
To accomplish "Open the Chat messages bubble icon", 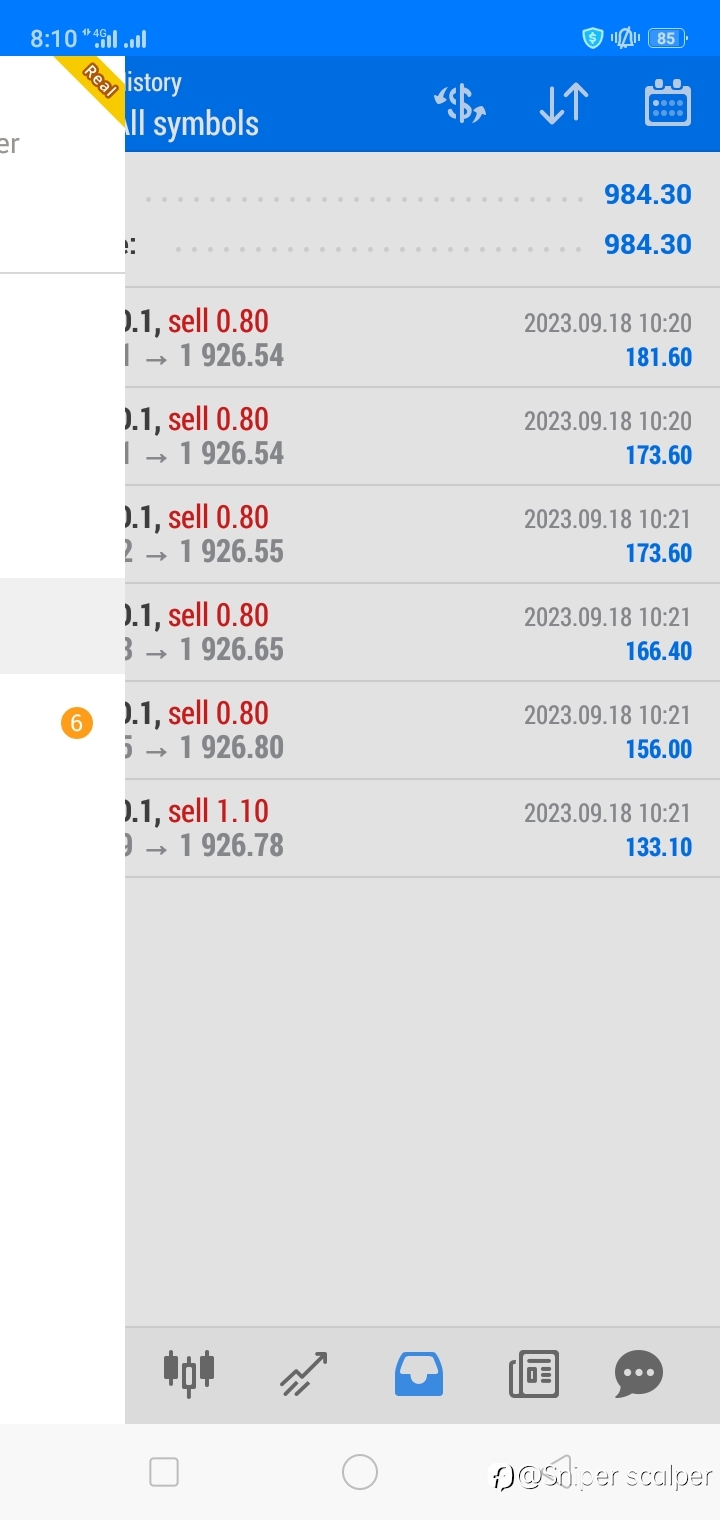I will [639, 1373].
